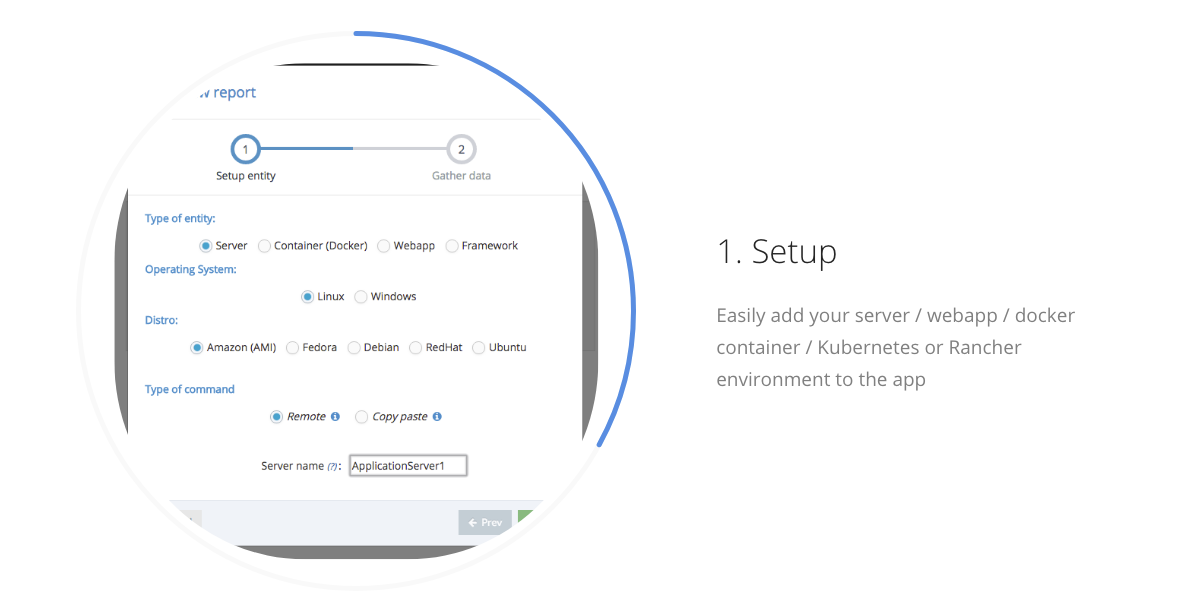
Task: Click the ApplicationServer1 name field
Action: pos(407,465)
